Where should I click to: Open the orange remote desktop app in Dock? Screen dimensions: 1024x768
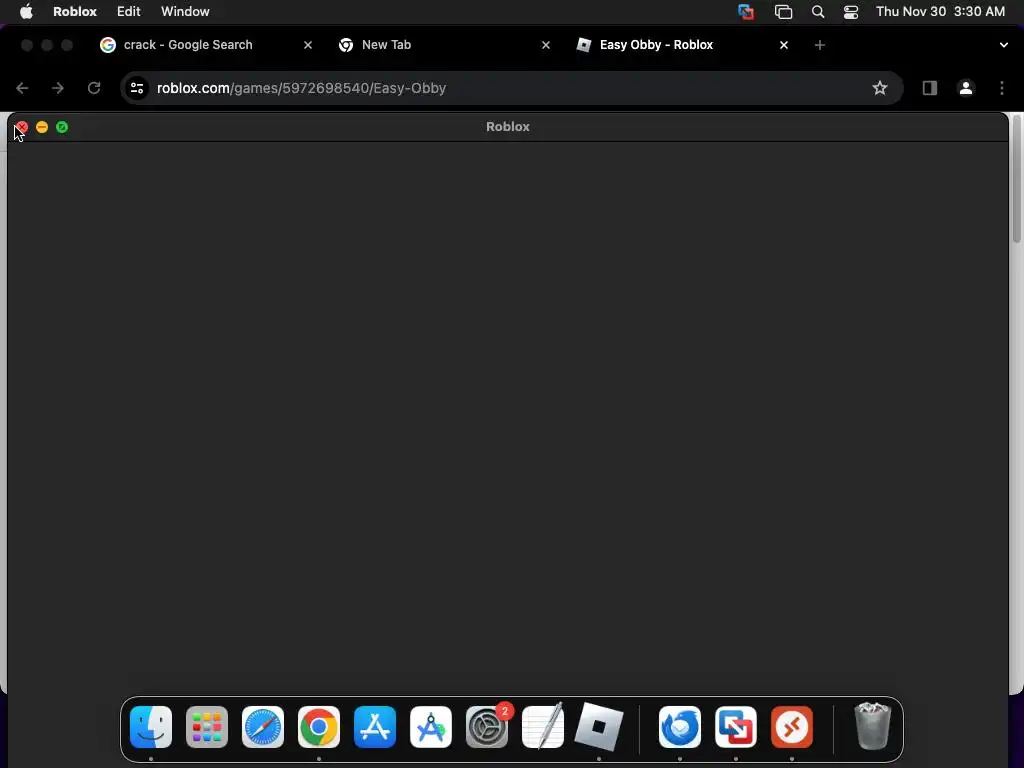tap(792, 727)
